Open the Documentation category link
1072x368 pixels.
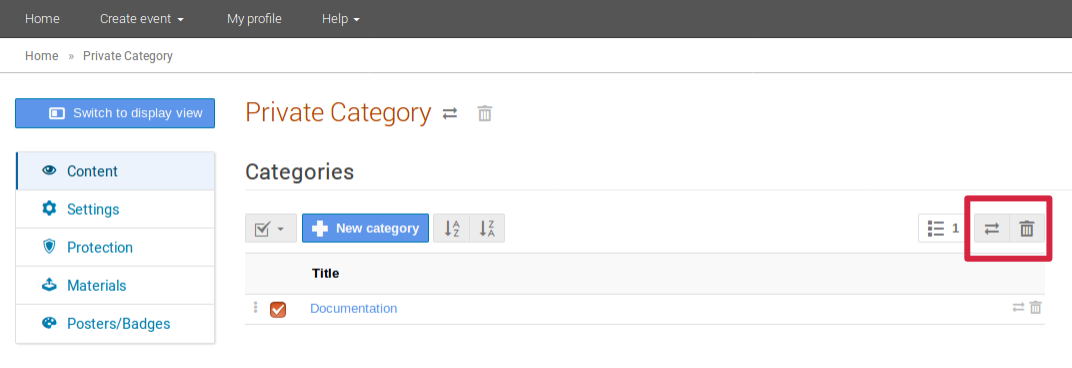click(353, 308)
